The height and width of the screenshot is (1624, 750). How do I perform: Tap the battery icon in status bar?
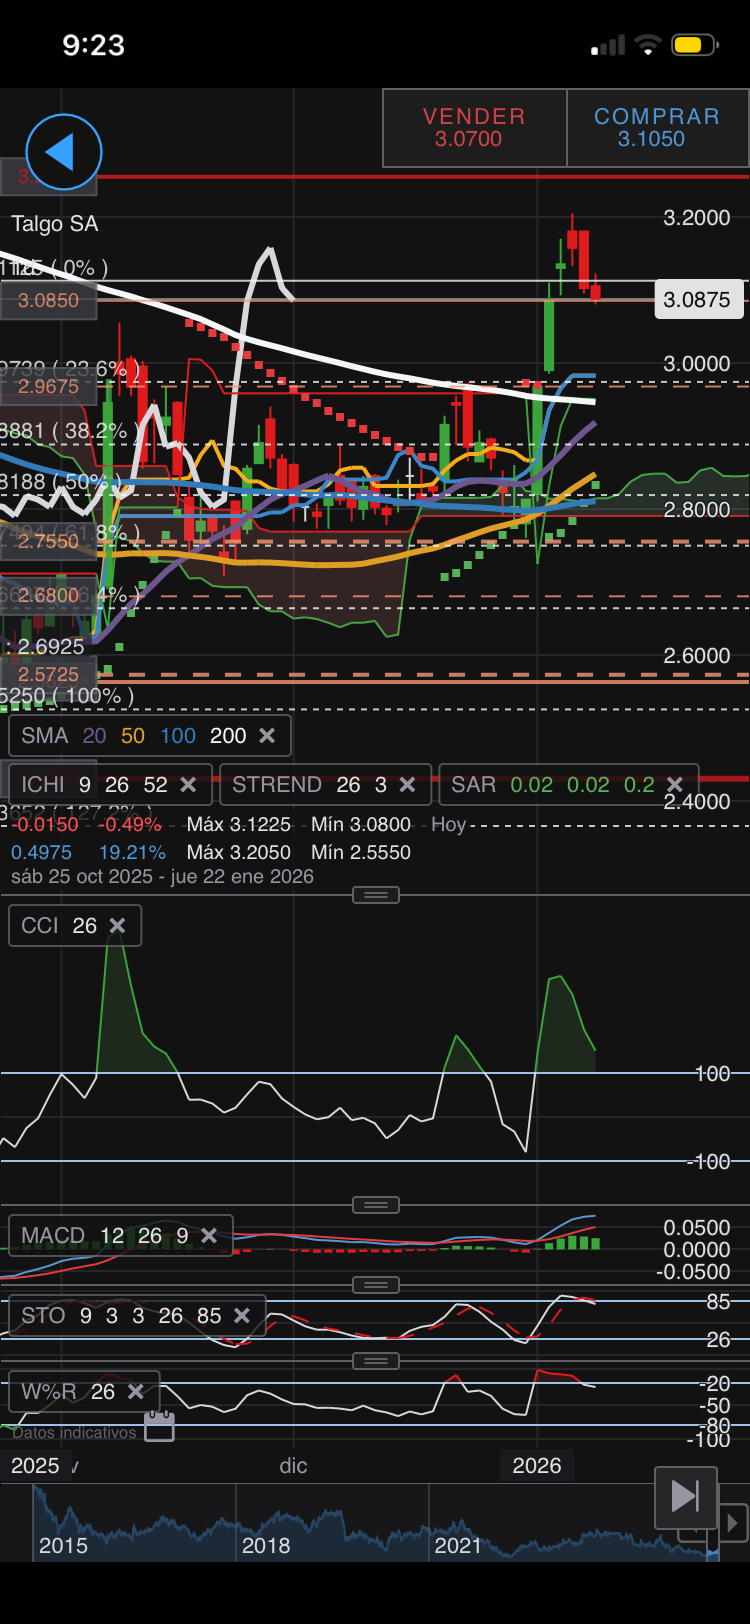(695, 45)
